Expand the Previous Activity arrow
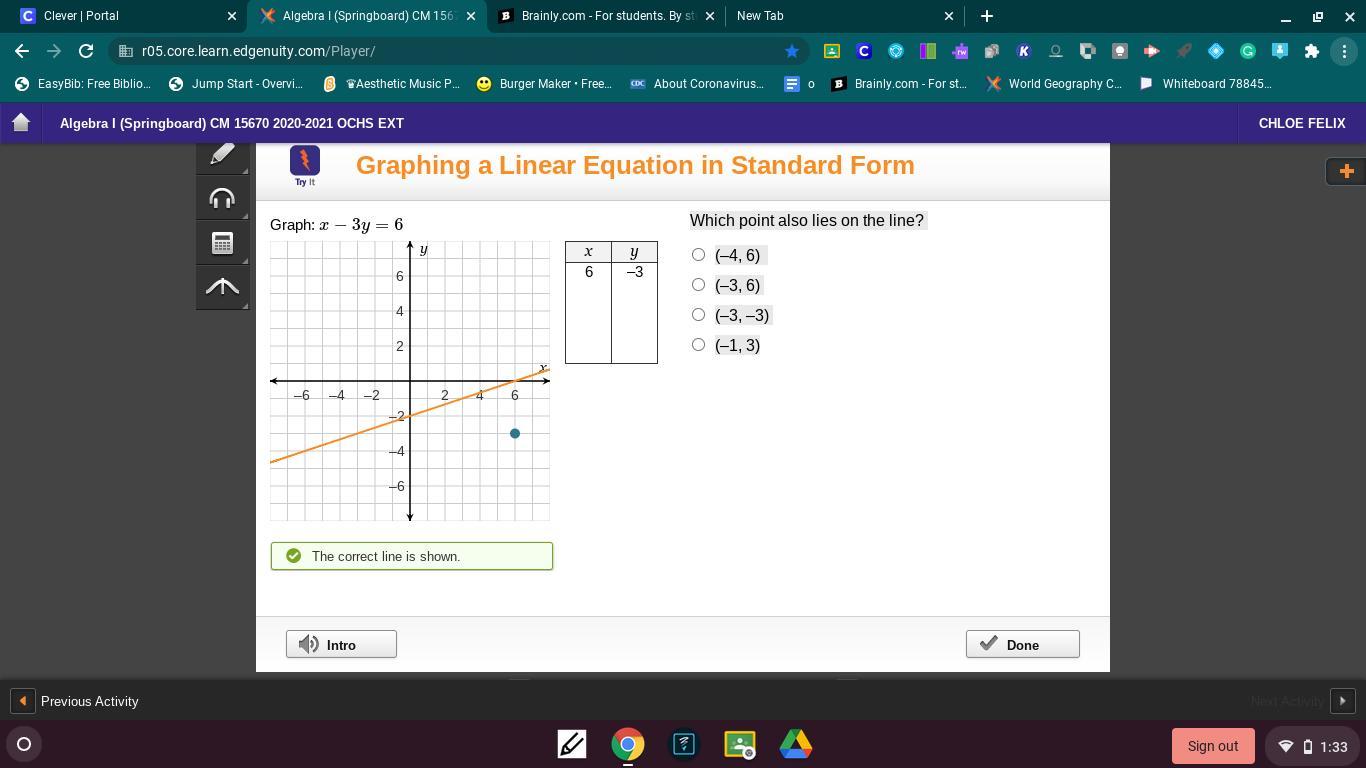This screenshot has width=1366, height=768. [22, 701]
